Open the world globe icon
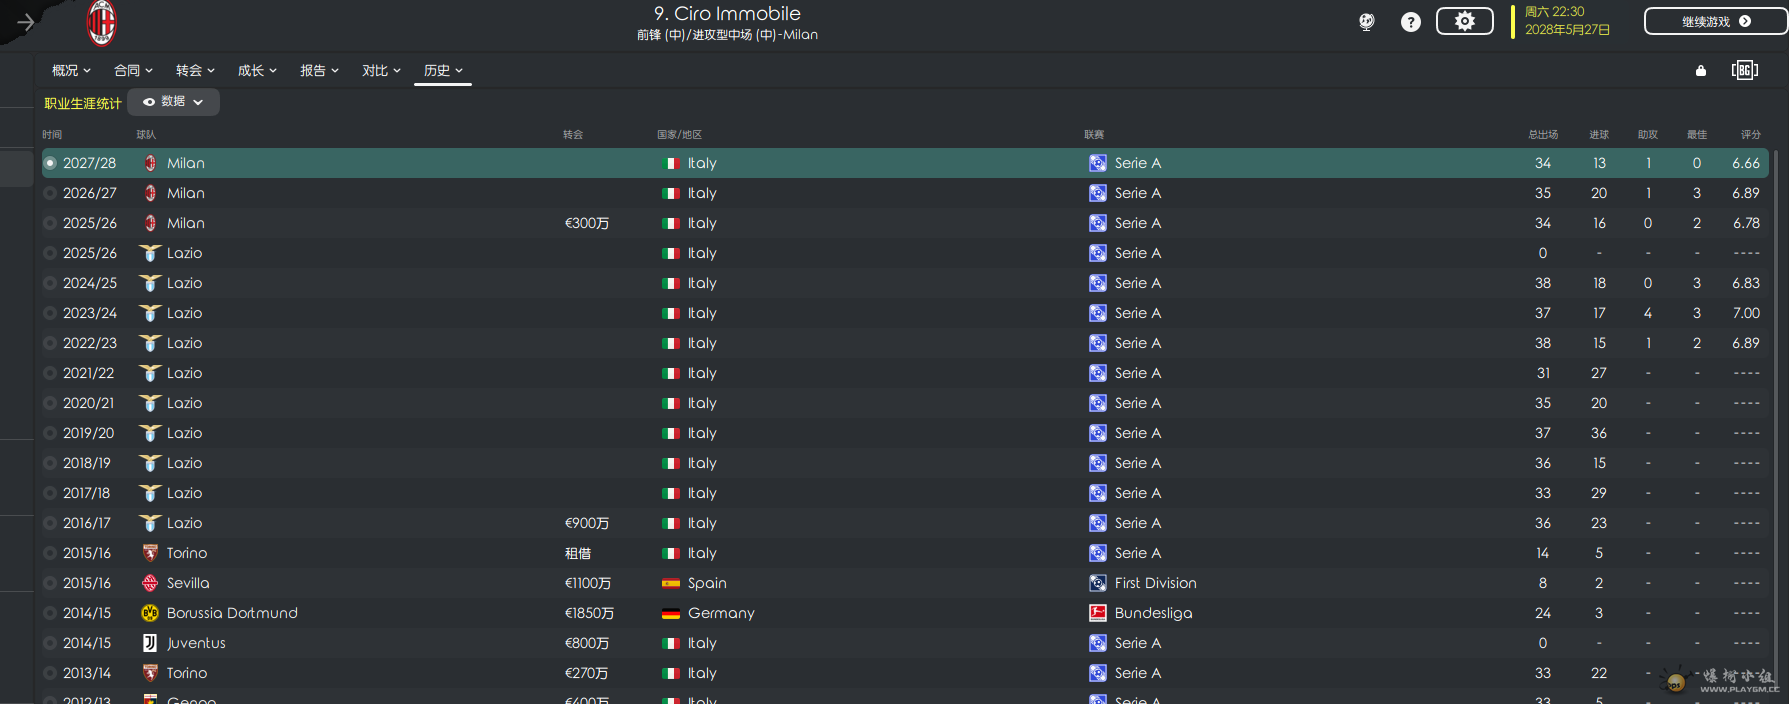Screen dimensions: 1789x704 click(1366, 22)
